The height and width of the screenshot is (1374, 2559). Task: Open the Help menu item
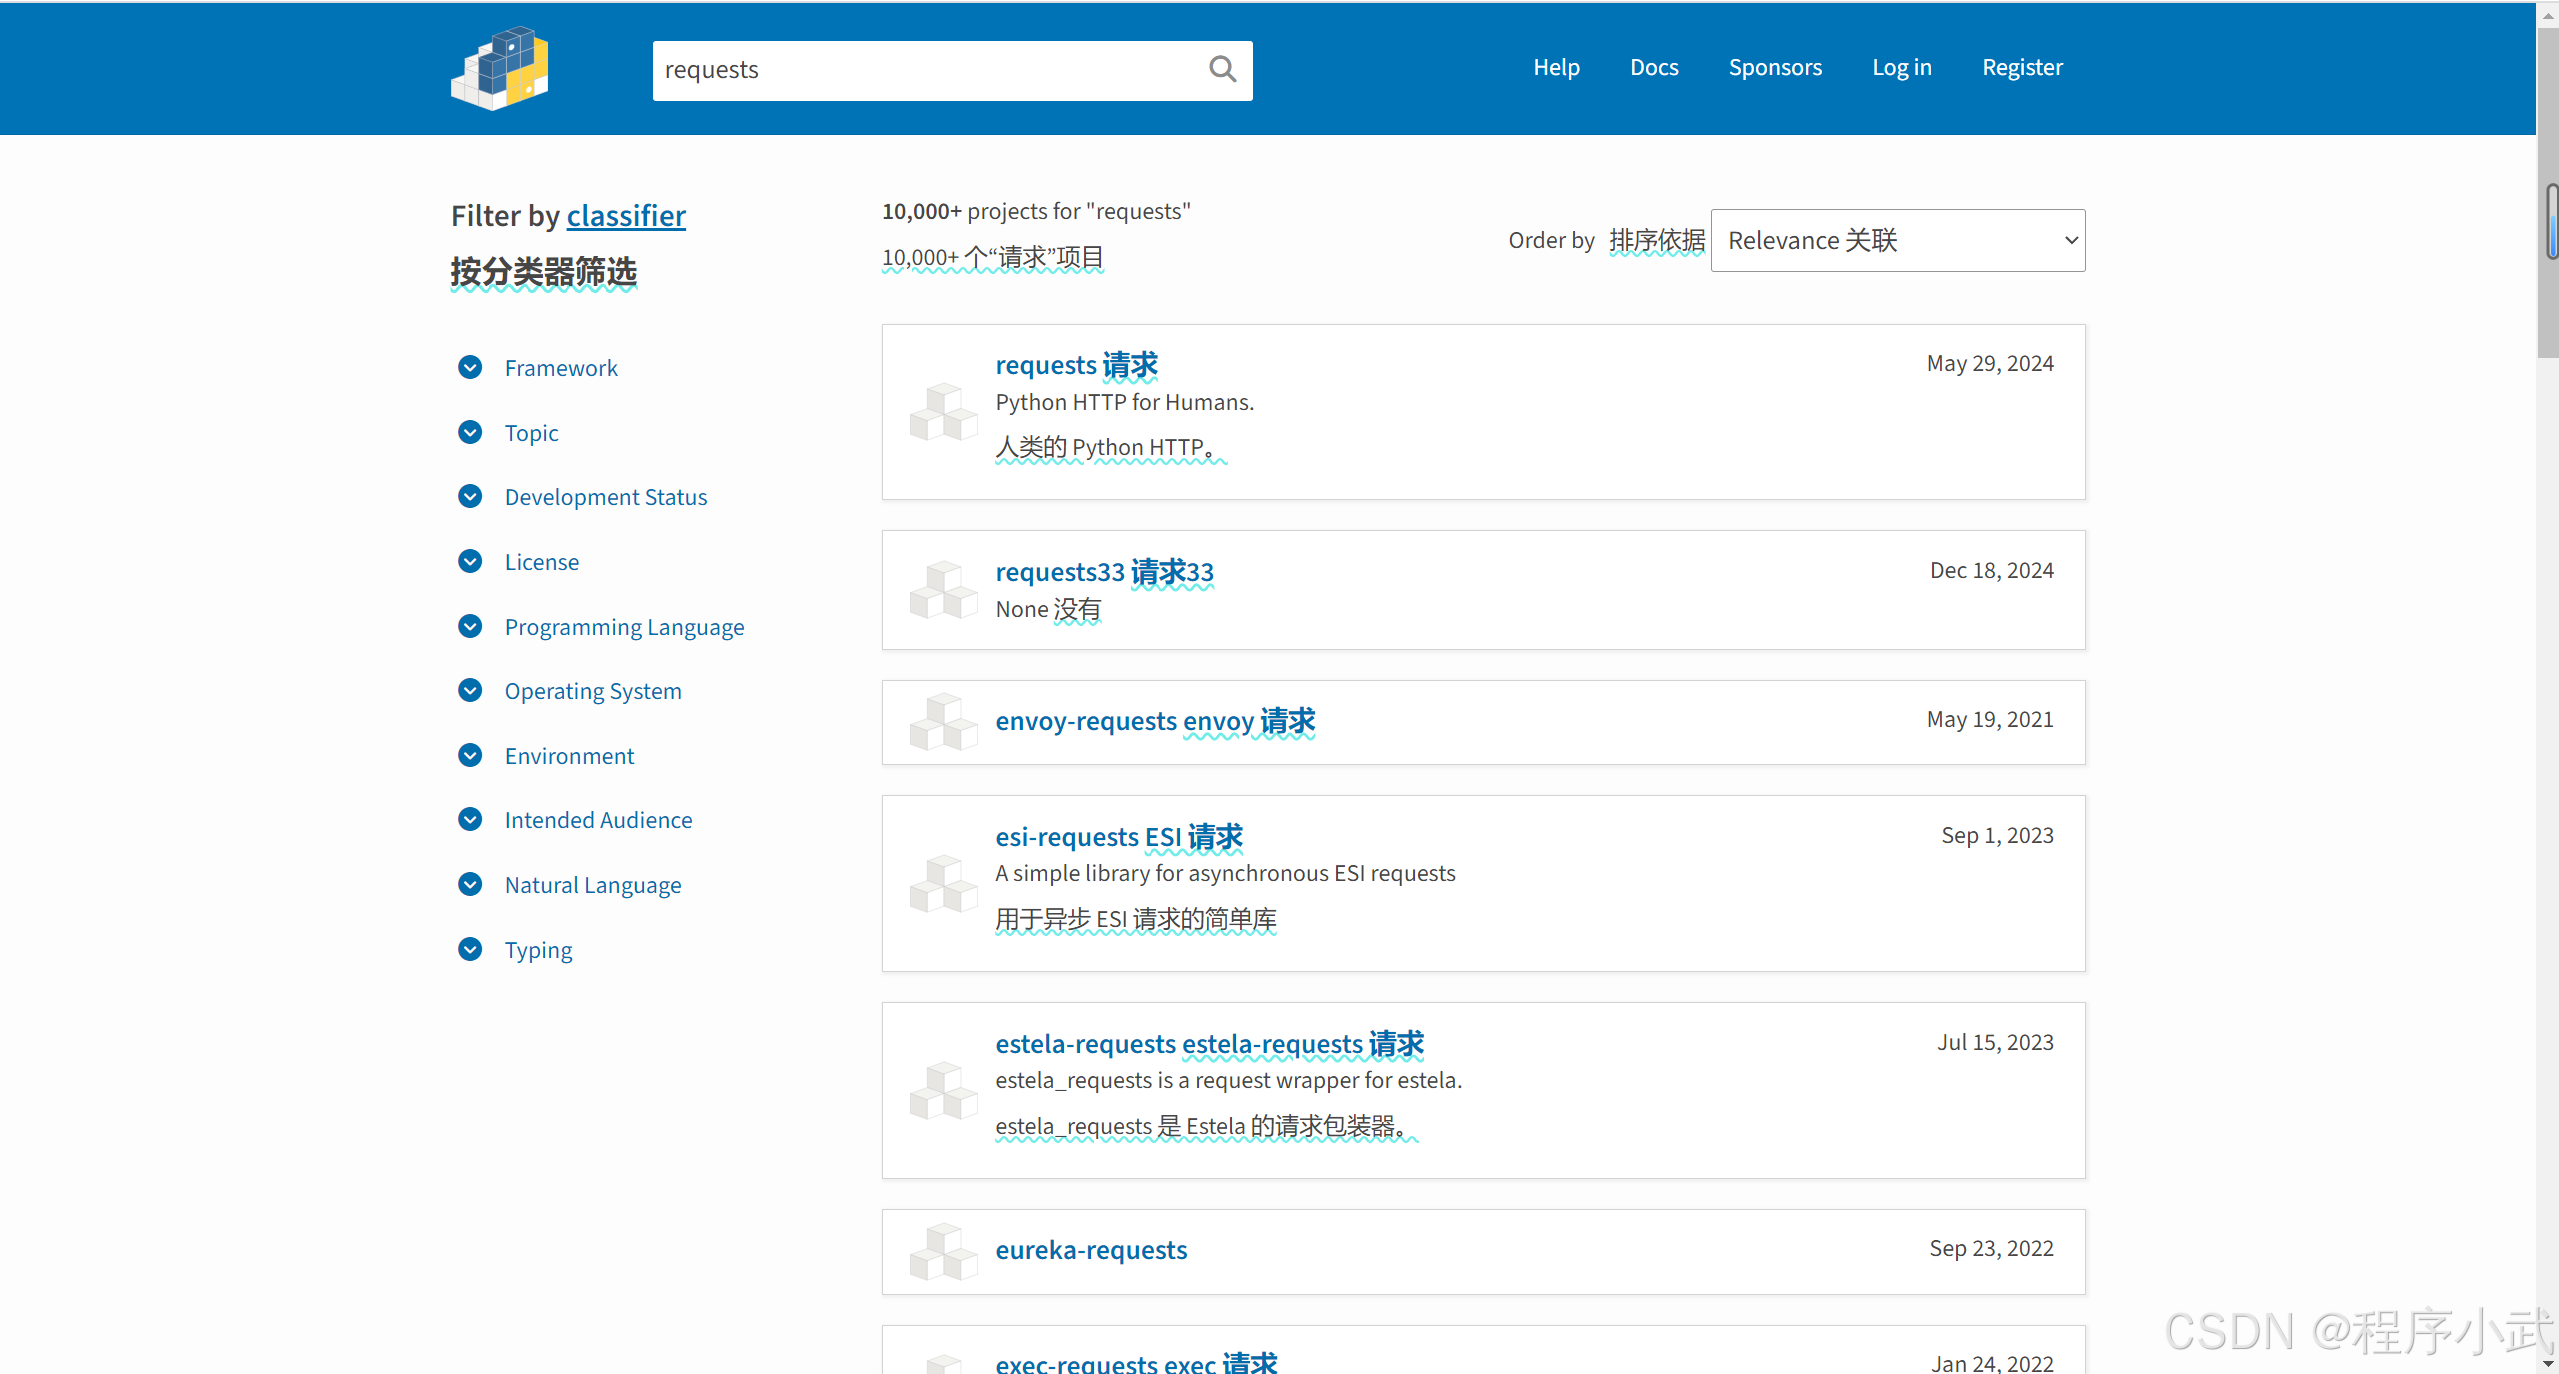1556,68
